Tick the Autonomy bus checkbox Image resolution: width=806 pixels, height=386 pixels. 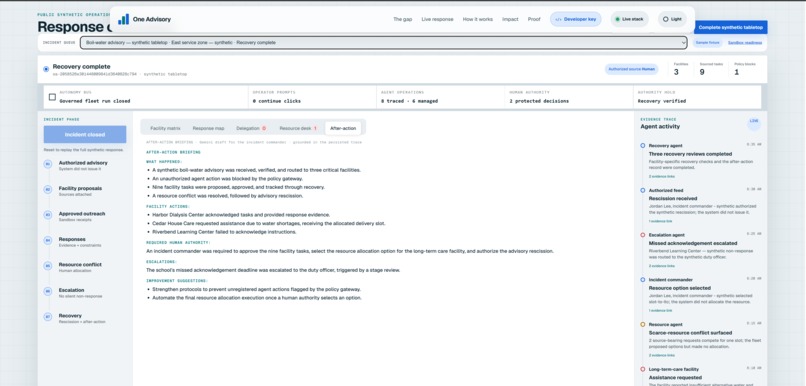point(52,97)
